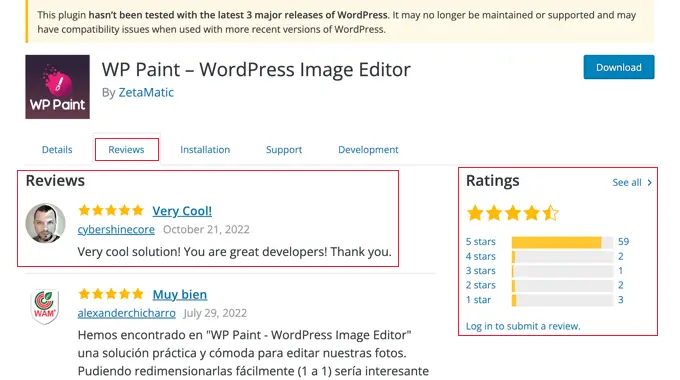
Task: Click the Ratings section heading
Action: [x=493, y=180]
